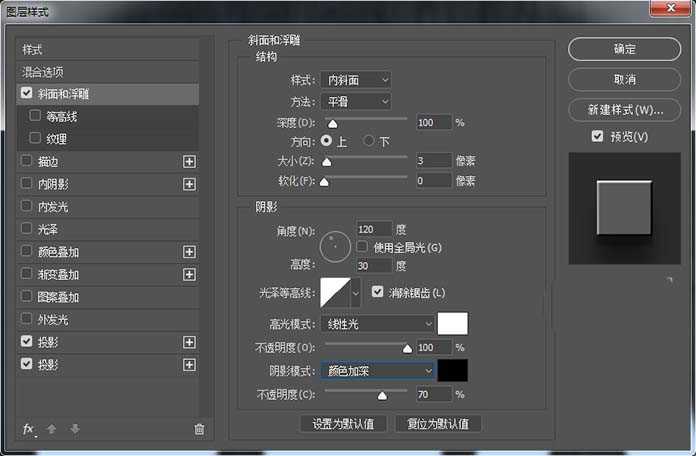Click the 角度 input field showing 120

[x=374, y=229]
